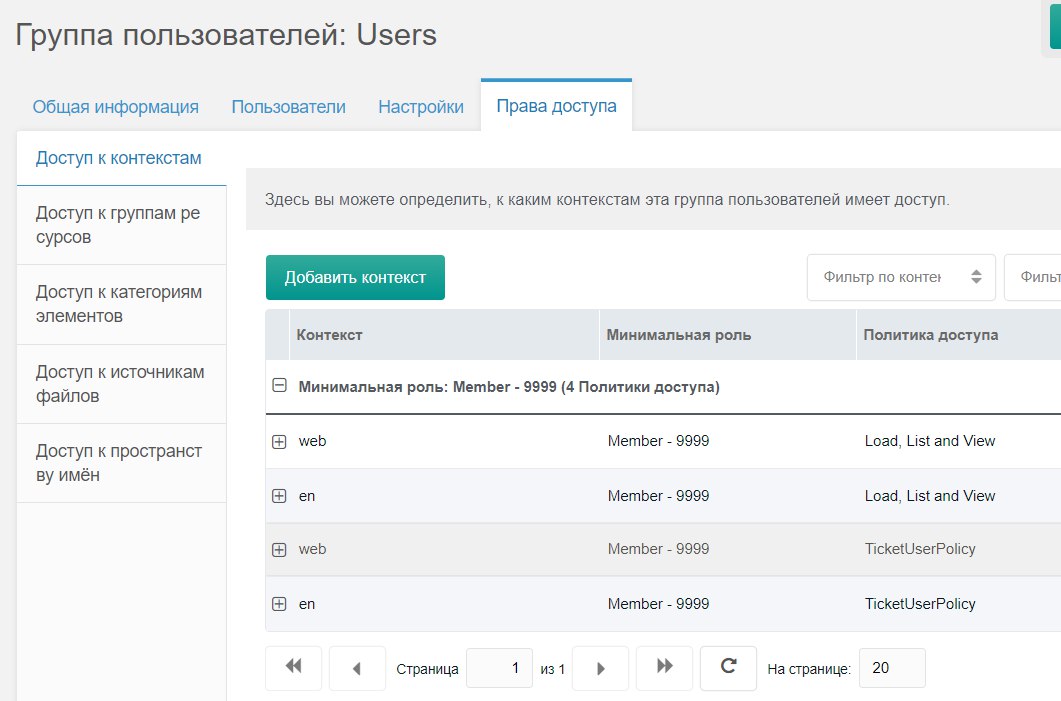Go to next page of the grid
The height and width of the screenshot is (701, 1061).
coord(600,668)
